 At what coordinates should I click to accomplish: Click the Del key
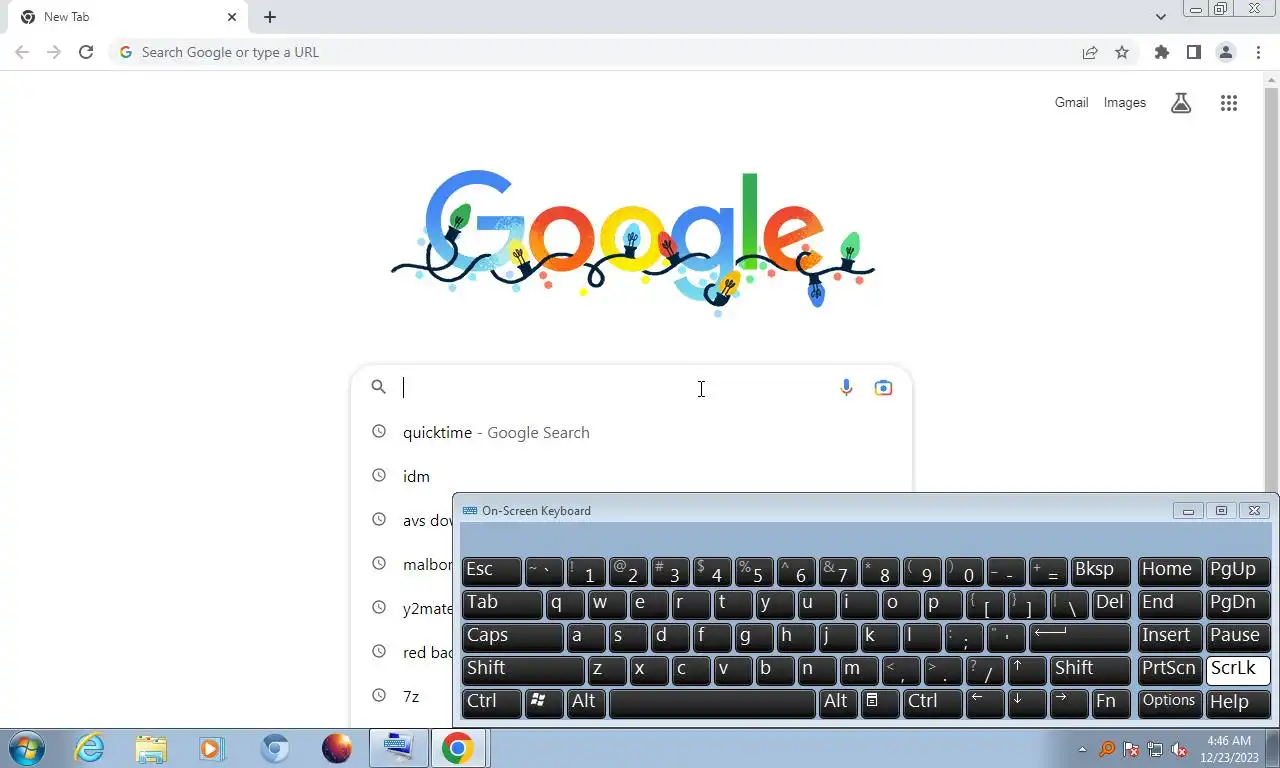click(1111, 603)
